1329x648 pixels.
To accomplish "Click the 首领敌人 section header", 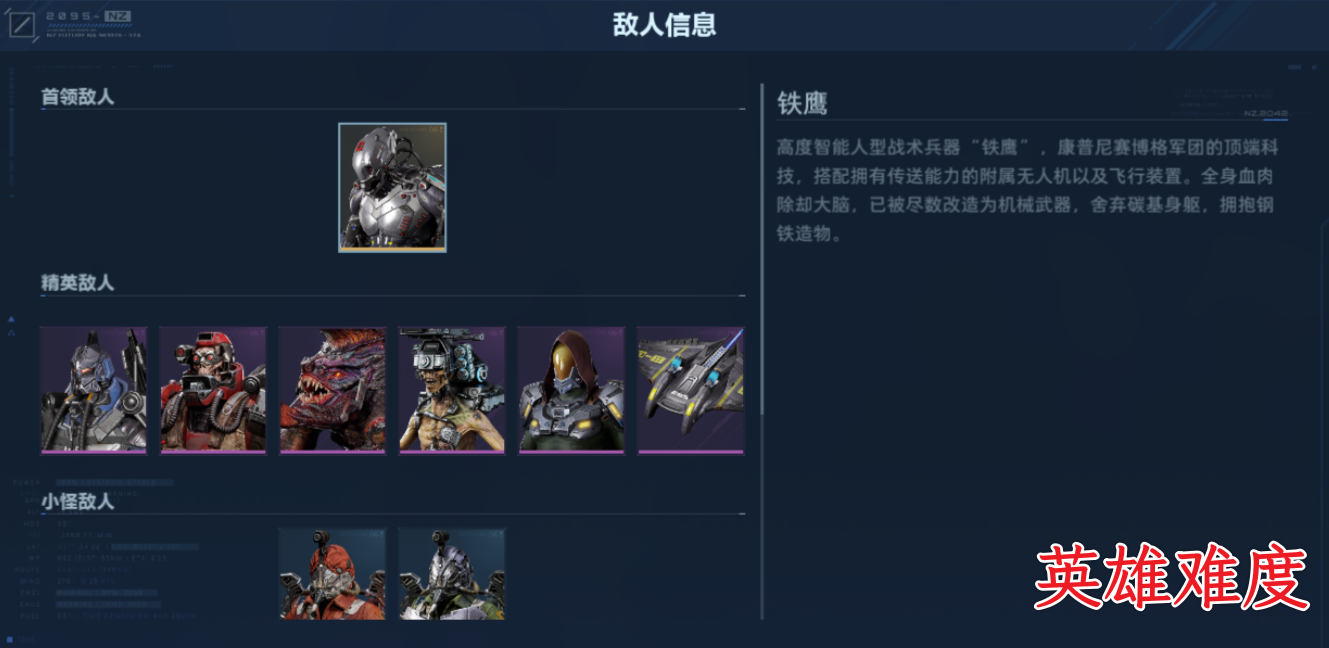I will [77, 97].
